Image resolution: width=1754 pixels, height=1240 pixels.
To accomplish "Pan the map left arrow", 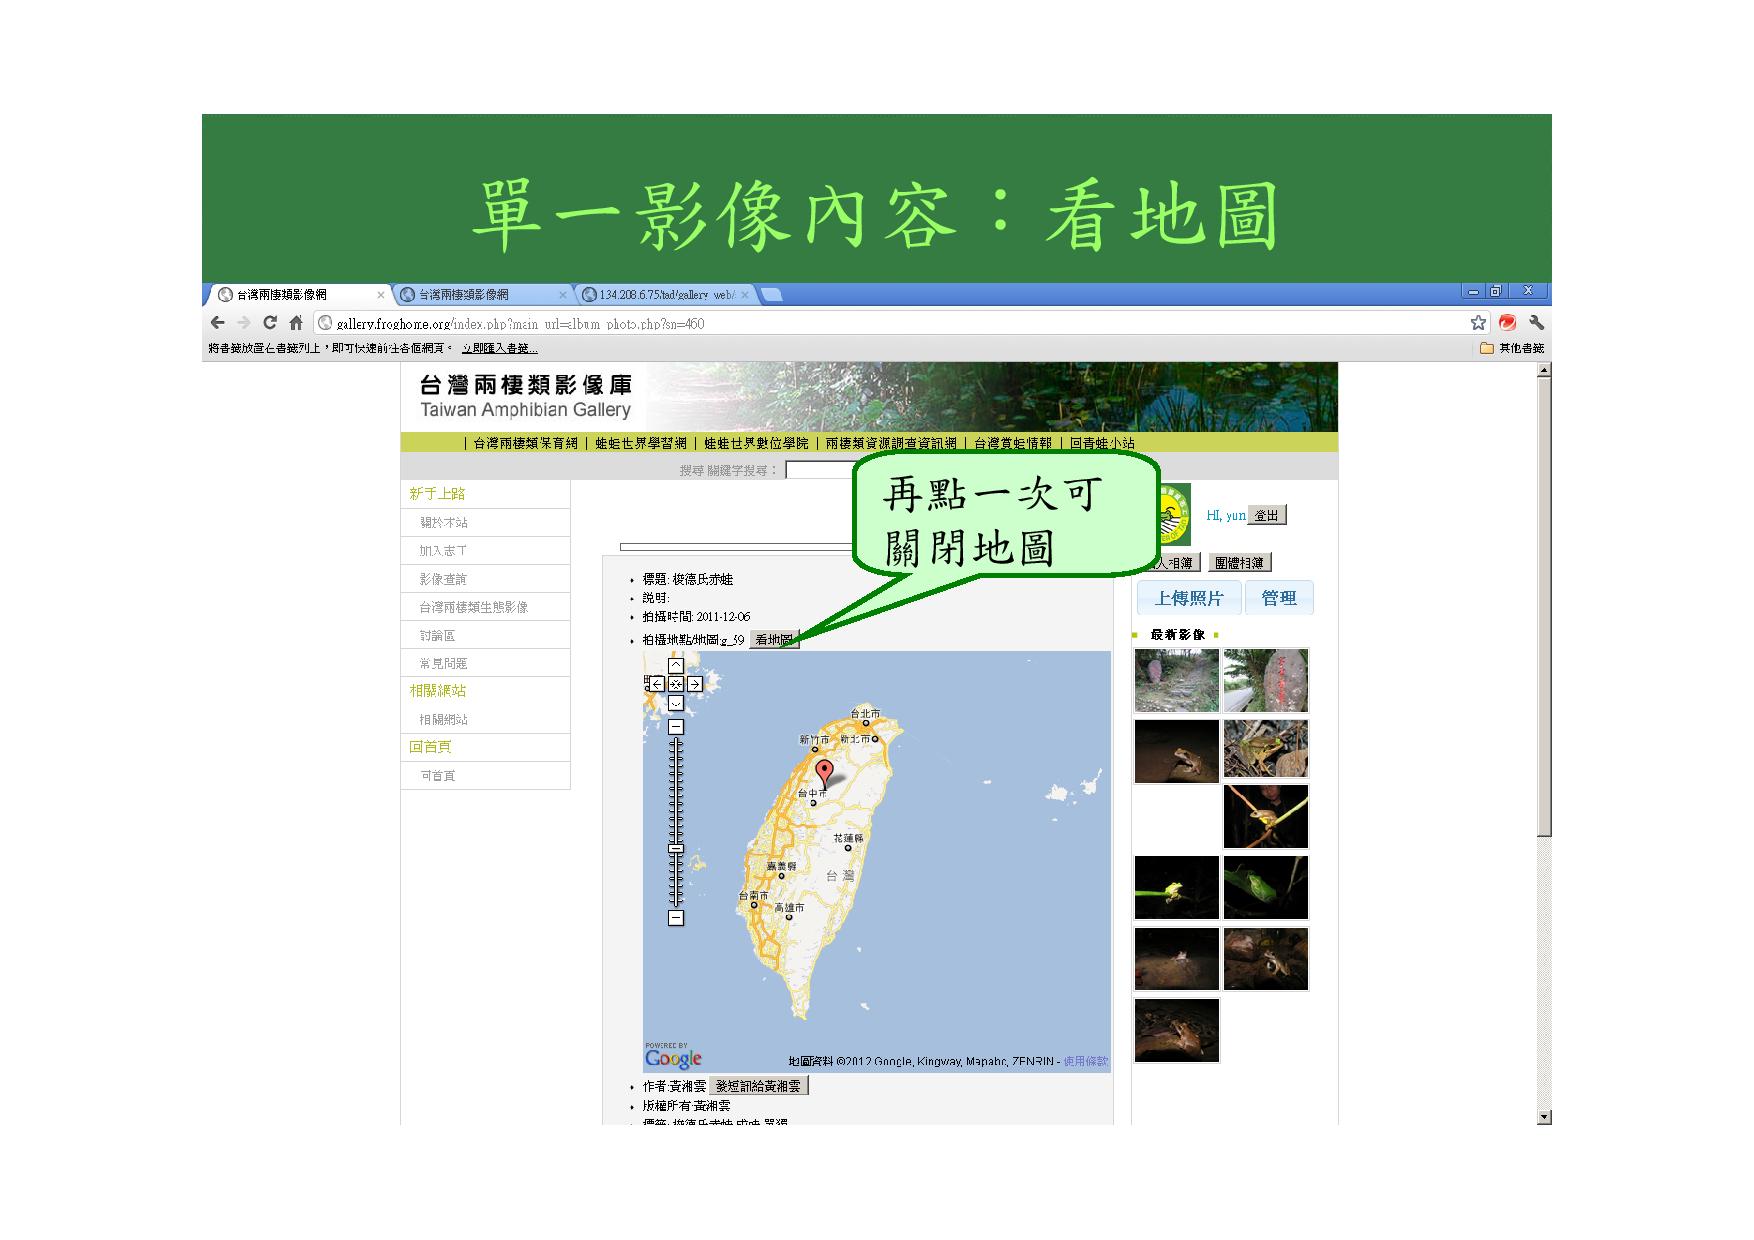I will (x=657, y=684).
